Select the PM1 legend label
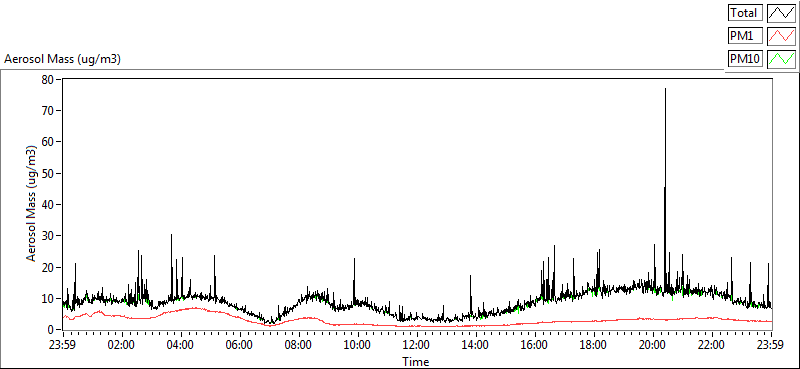The image size is (800, 369). (x=745, y=36)
